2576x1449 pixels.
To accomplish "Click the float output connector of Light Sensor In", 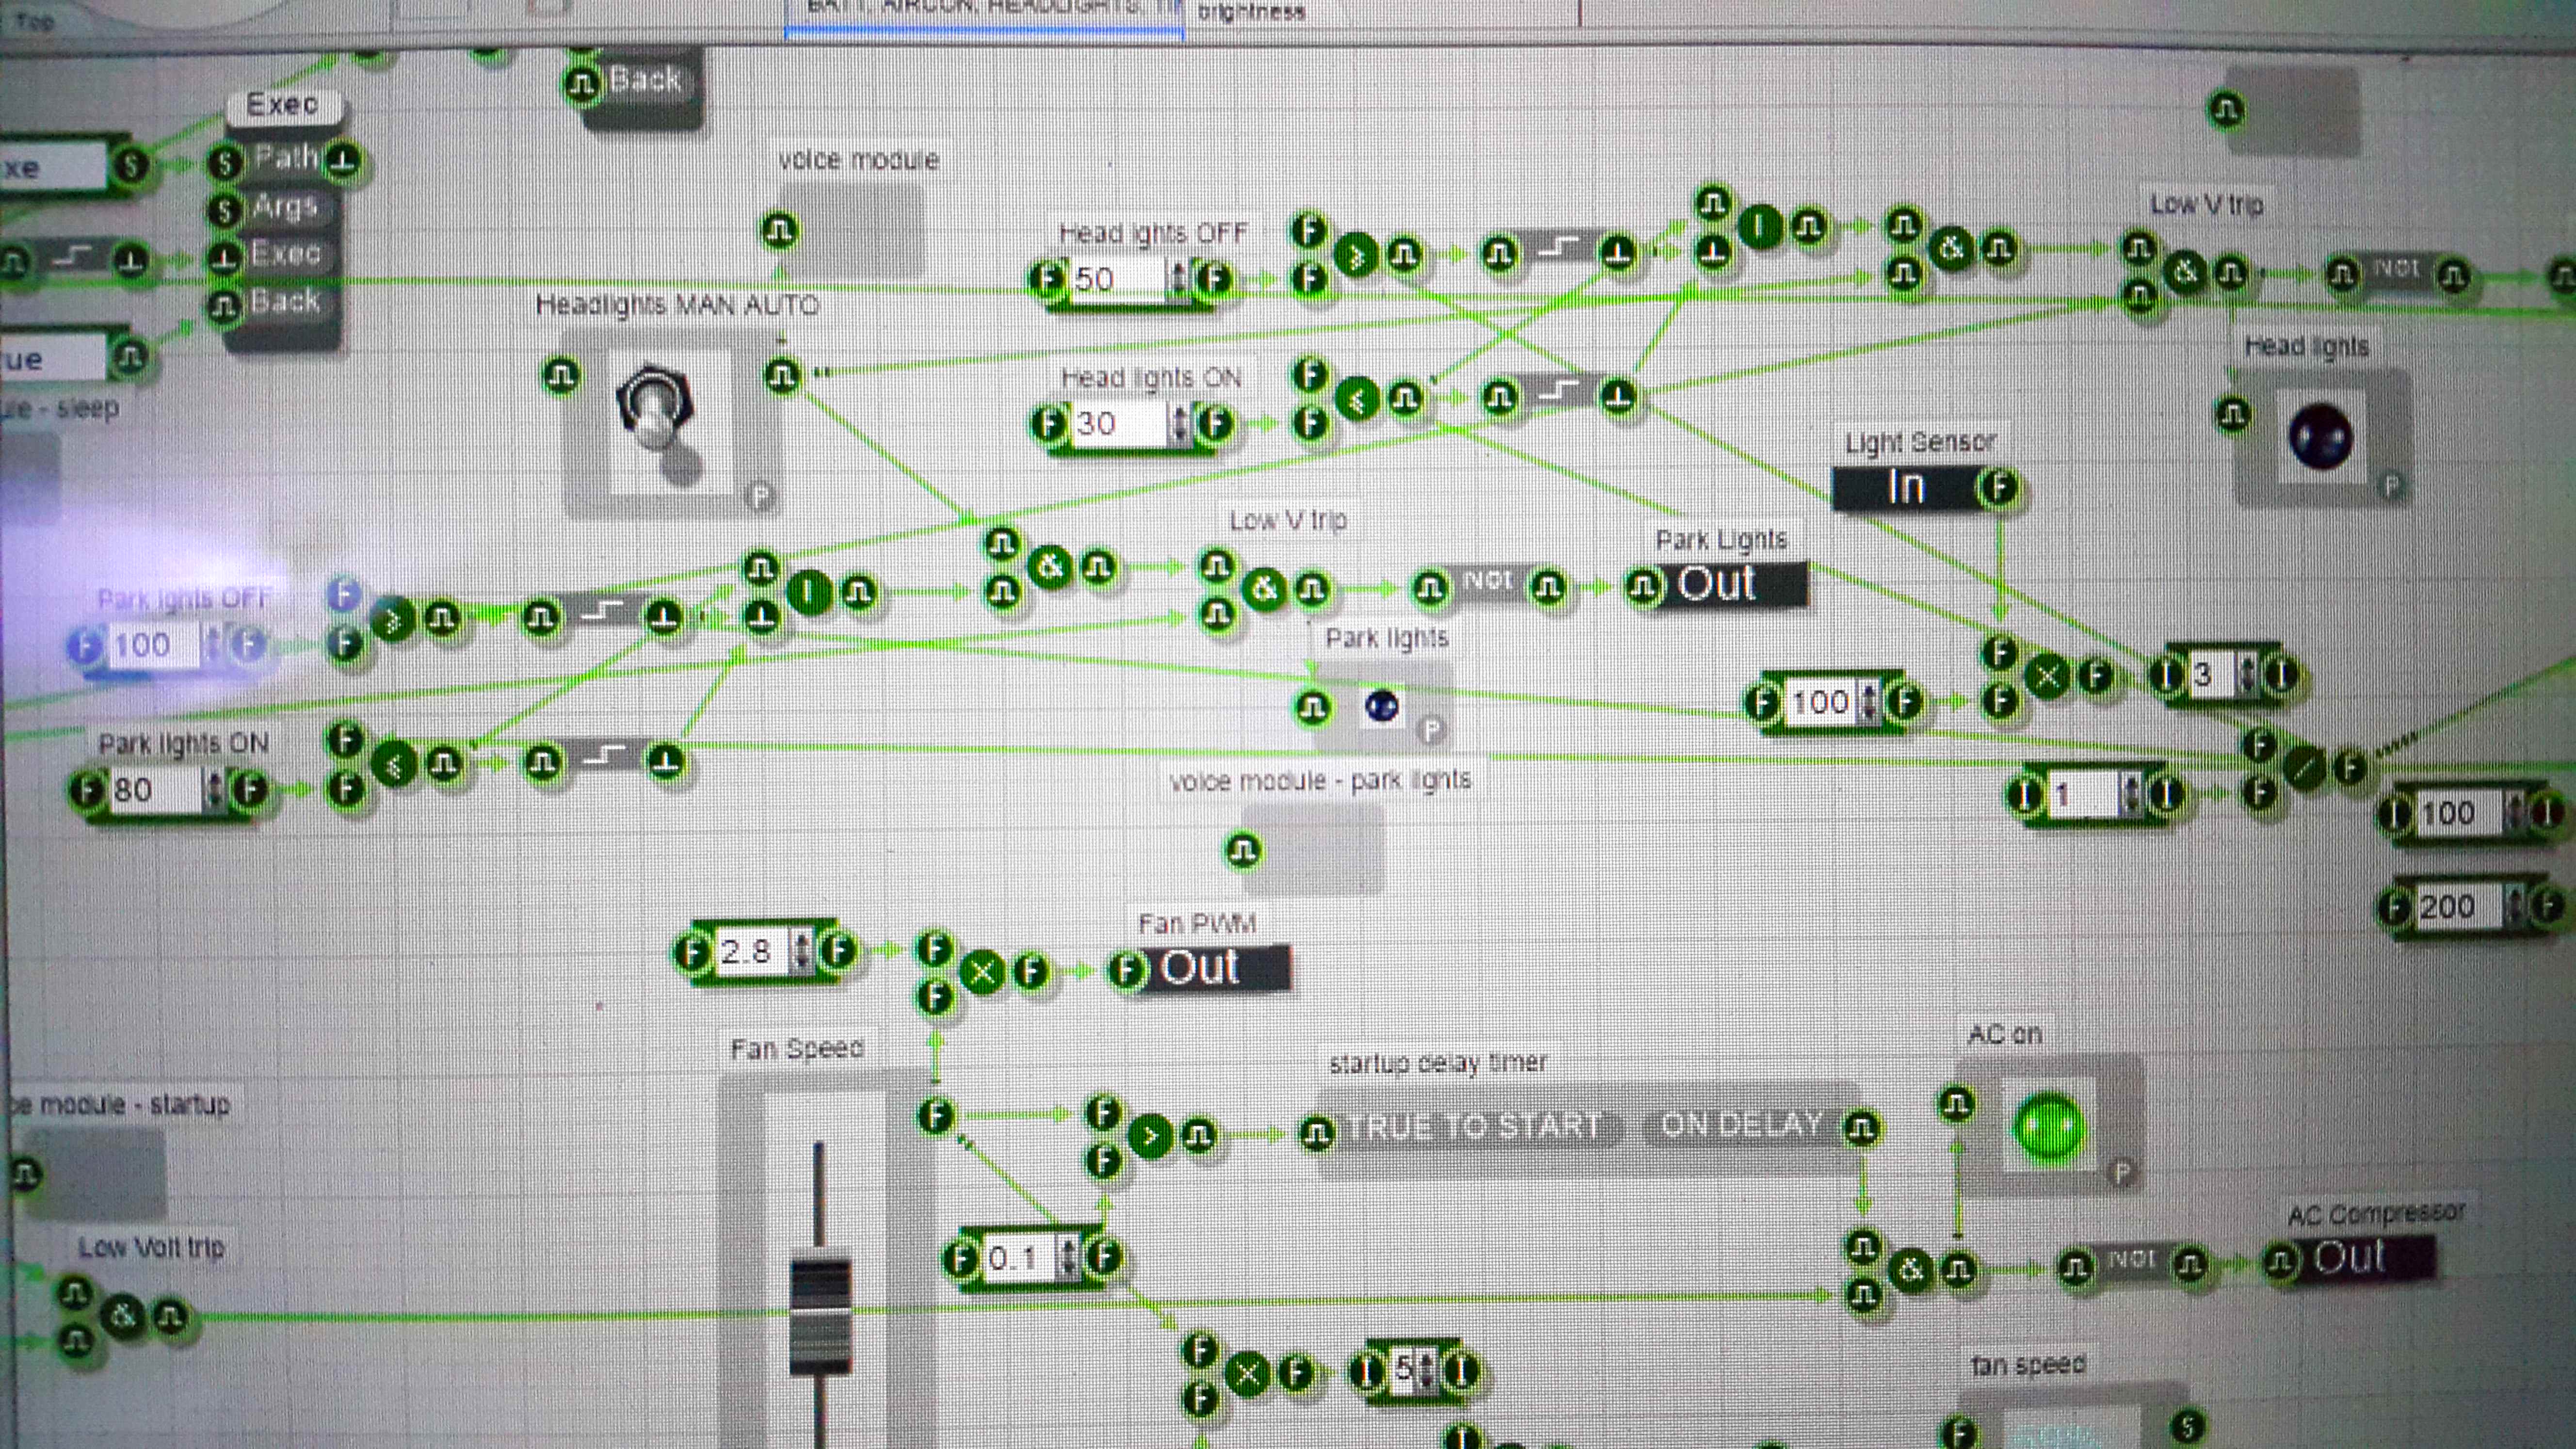I will [x=1999, y=488].
